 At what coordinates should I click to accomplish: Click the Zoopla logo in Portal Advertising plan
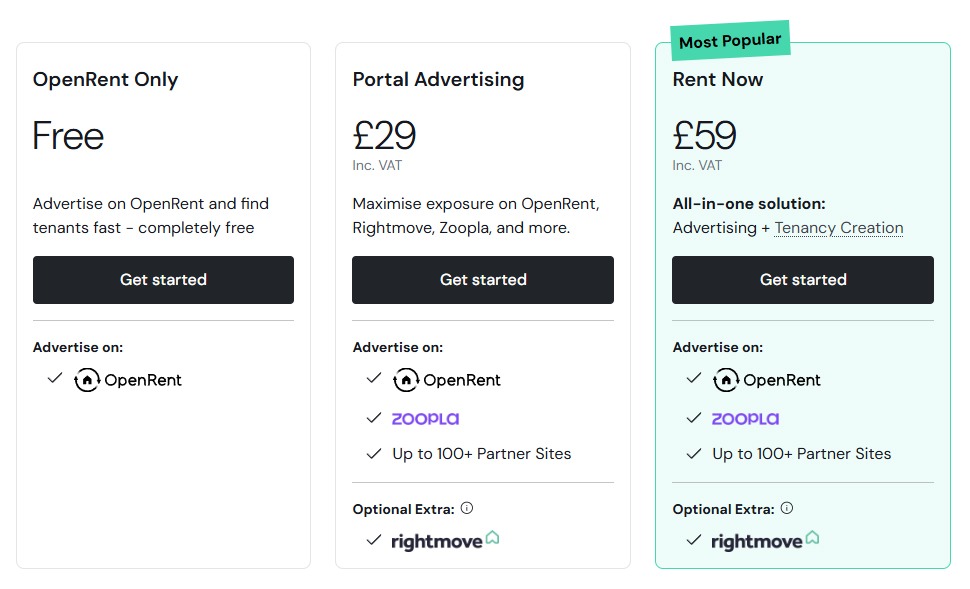pos(425,418)
